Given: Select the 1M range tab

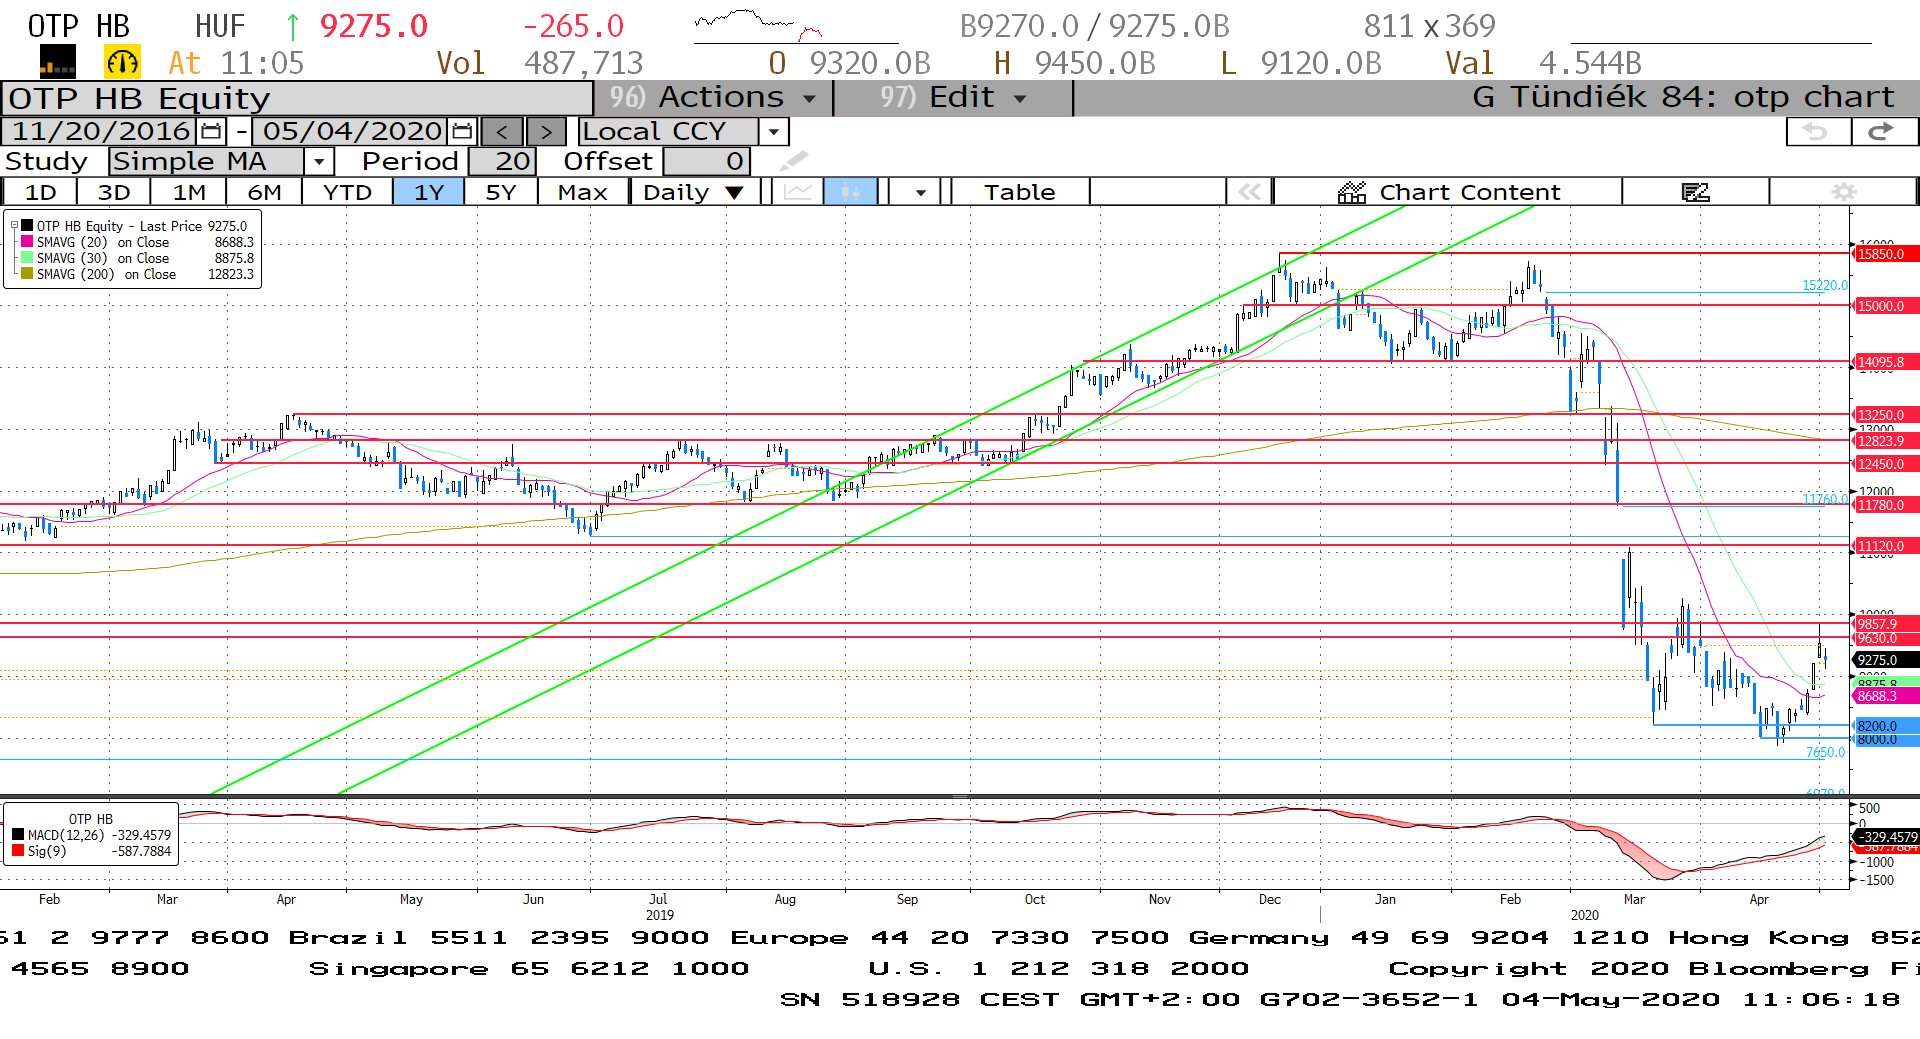Looking at the screenshot, I should (189, 192).
